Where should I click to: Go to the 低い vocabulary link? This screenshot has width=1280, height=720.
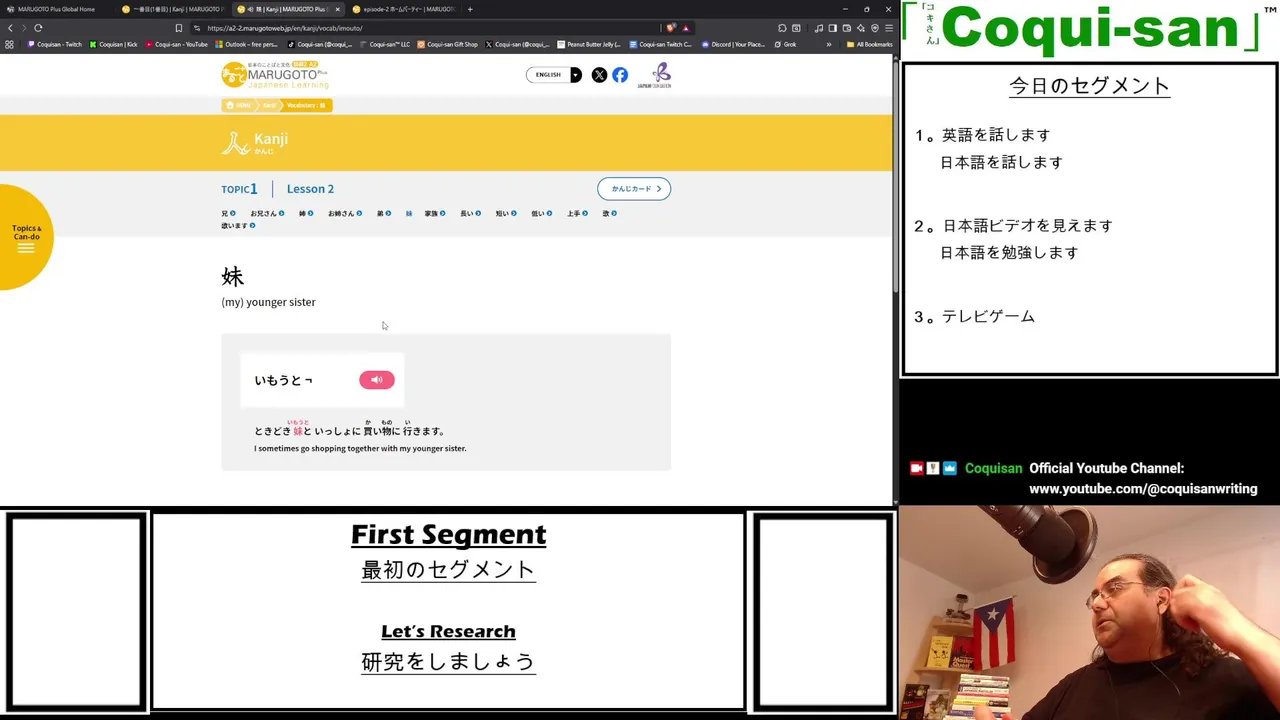pyautogui.click(x=542, y=213)
